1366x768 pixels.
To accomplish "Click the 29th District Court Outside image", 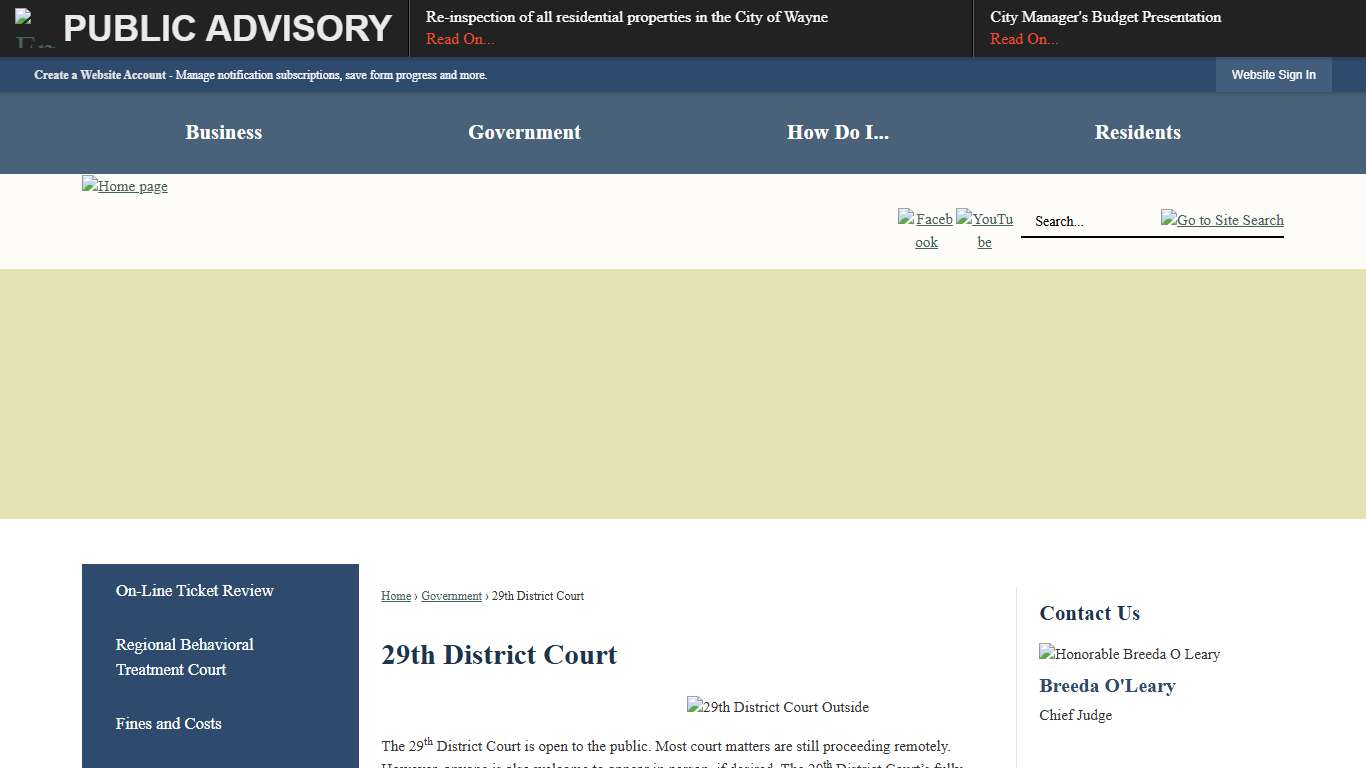I will 777,707.
